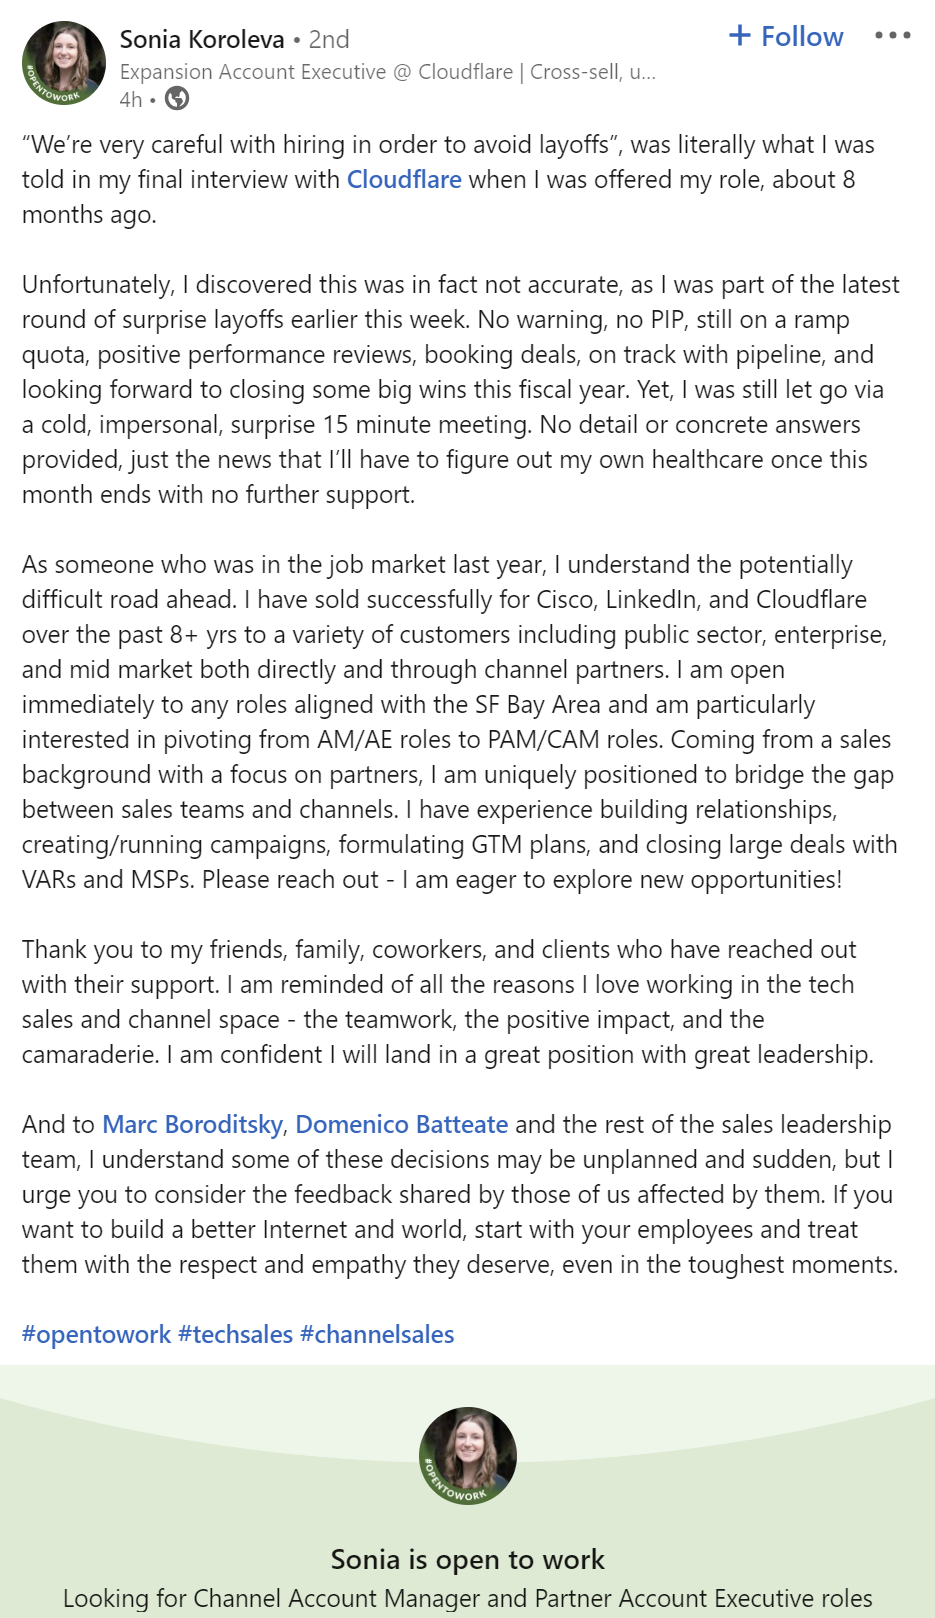The height and width of the screenshot is (1618, 935).
Task: Click the globe public visibility icon
Action: (x=177, y=98)
